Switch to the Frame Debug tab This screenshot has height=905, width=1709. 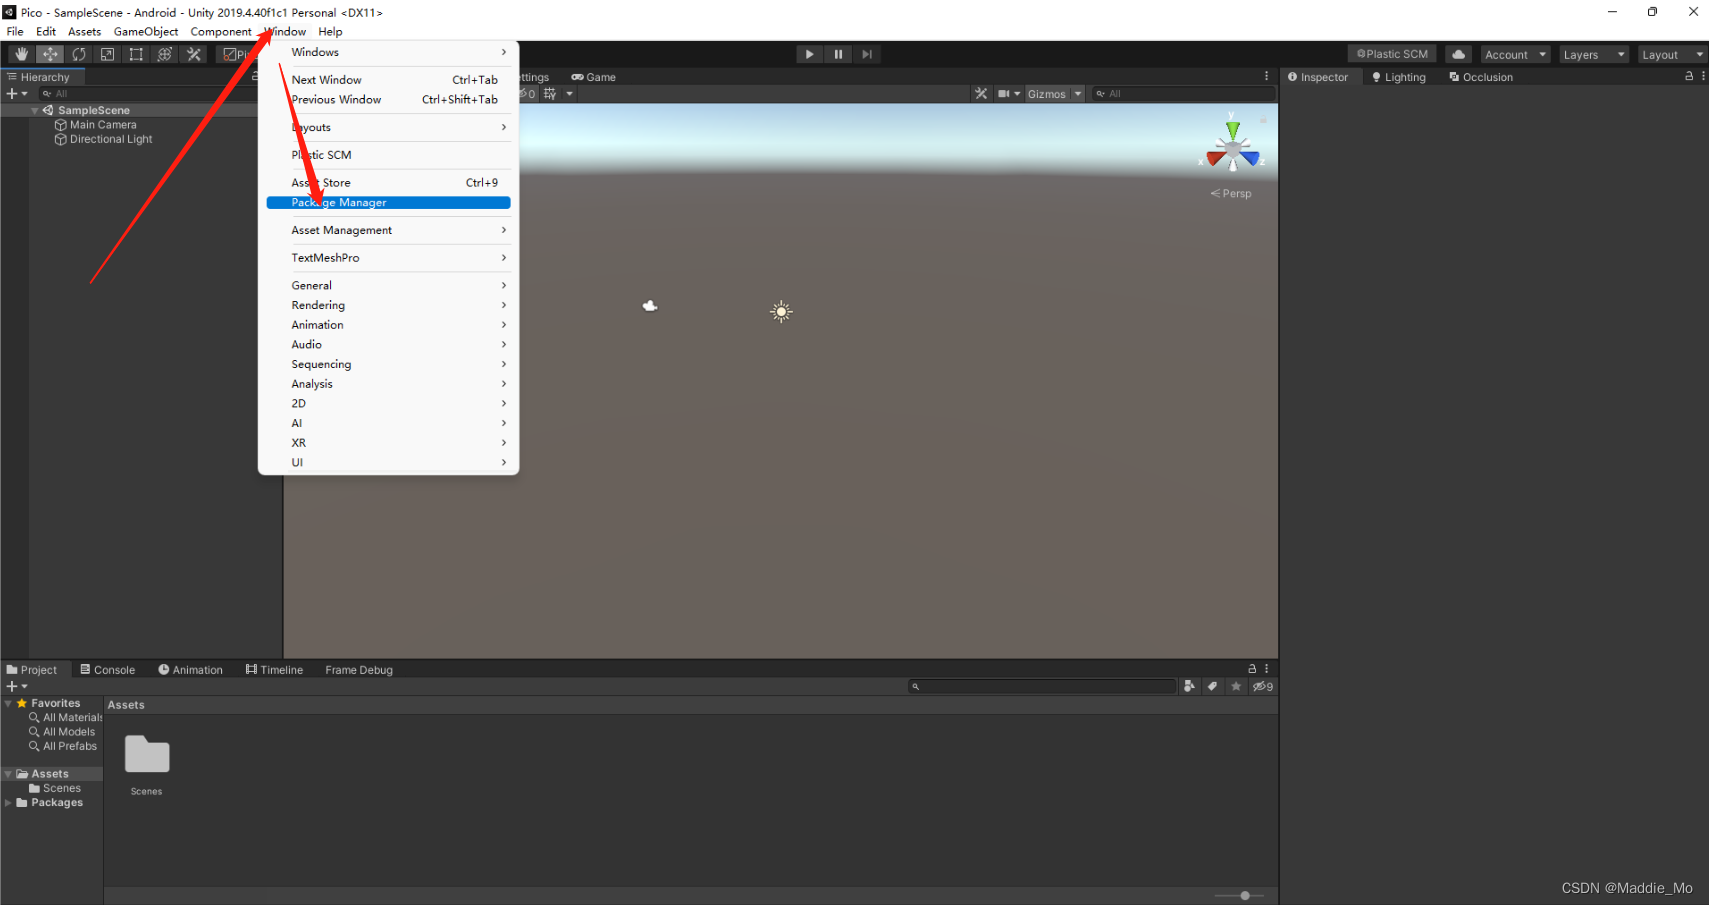[359, 670]
